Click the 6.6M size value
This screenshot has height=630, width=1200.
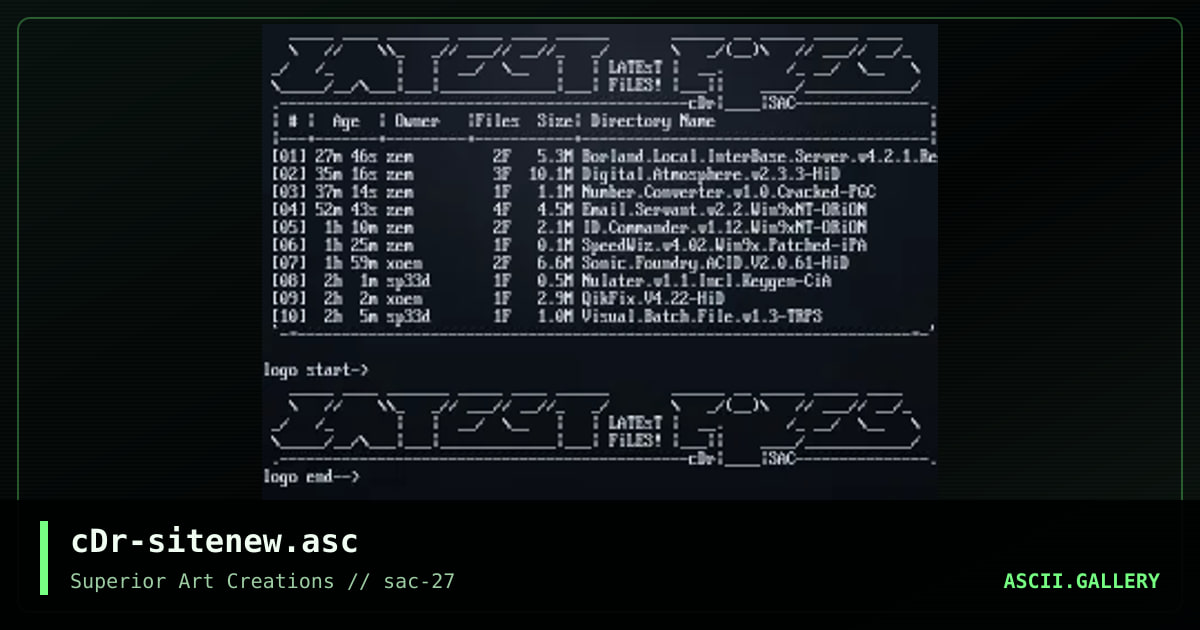click(555, 262)
